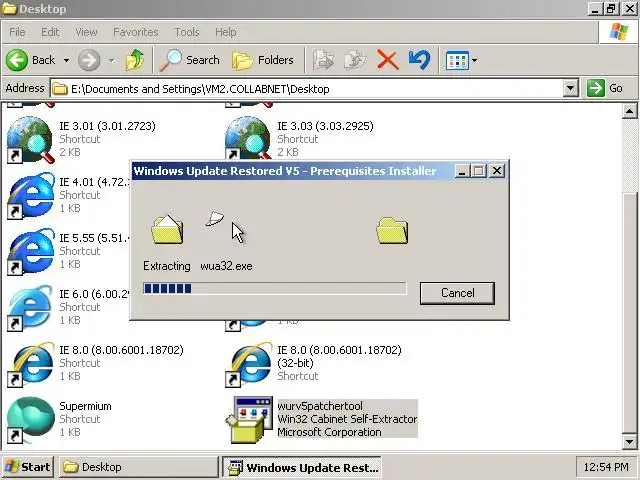Image resolution: width=640 pixels, height=480 pixels.
Task: Click the scrollbar down arrow
Action: (x=630, y=441)
